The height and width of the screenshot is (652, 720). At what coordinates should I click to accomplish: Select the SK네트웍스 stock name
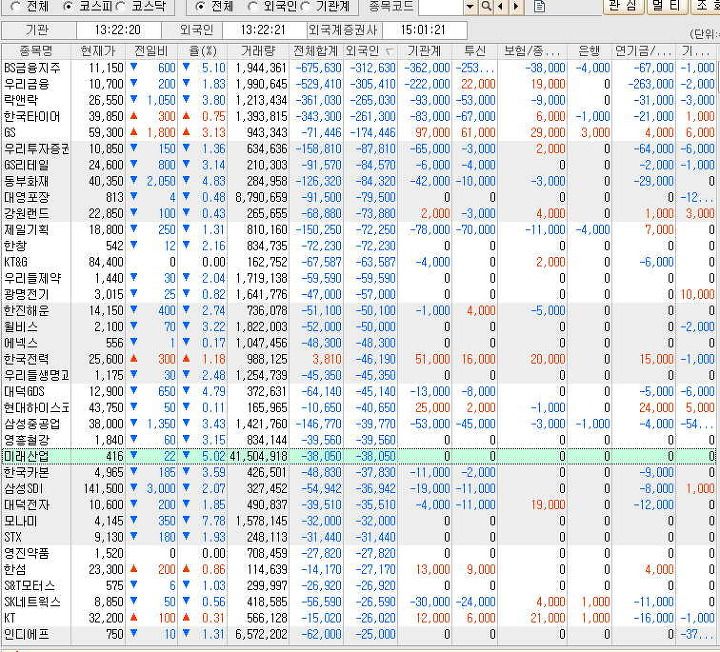(x=32, y=601)
